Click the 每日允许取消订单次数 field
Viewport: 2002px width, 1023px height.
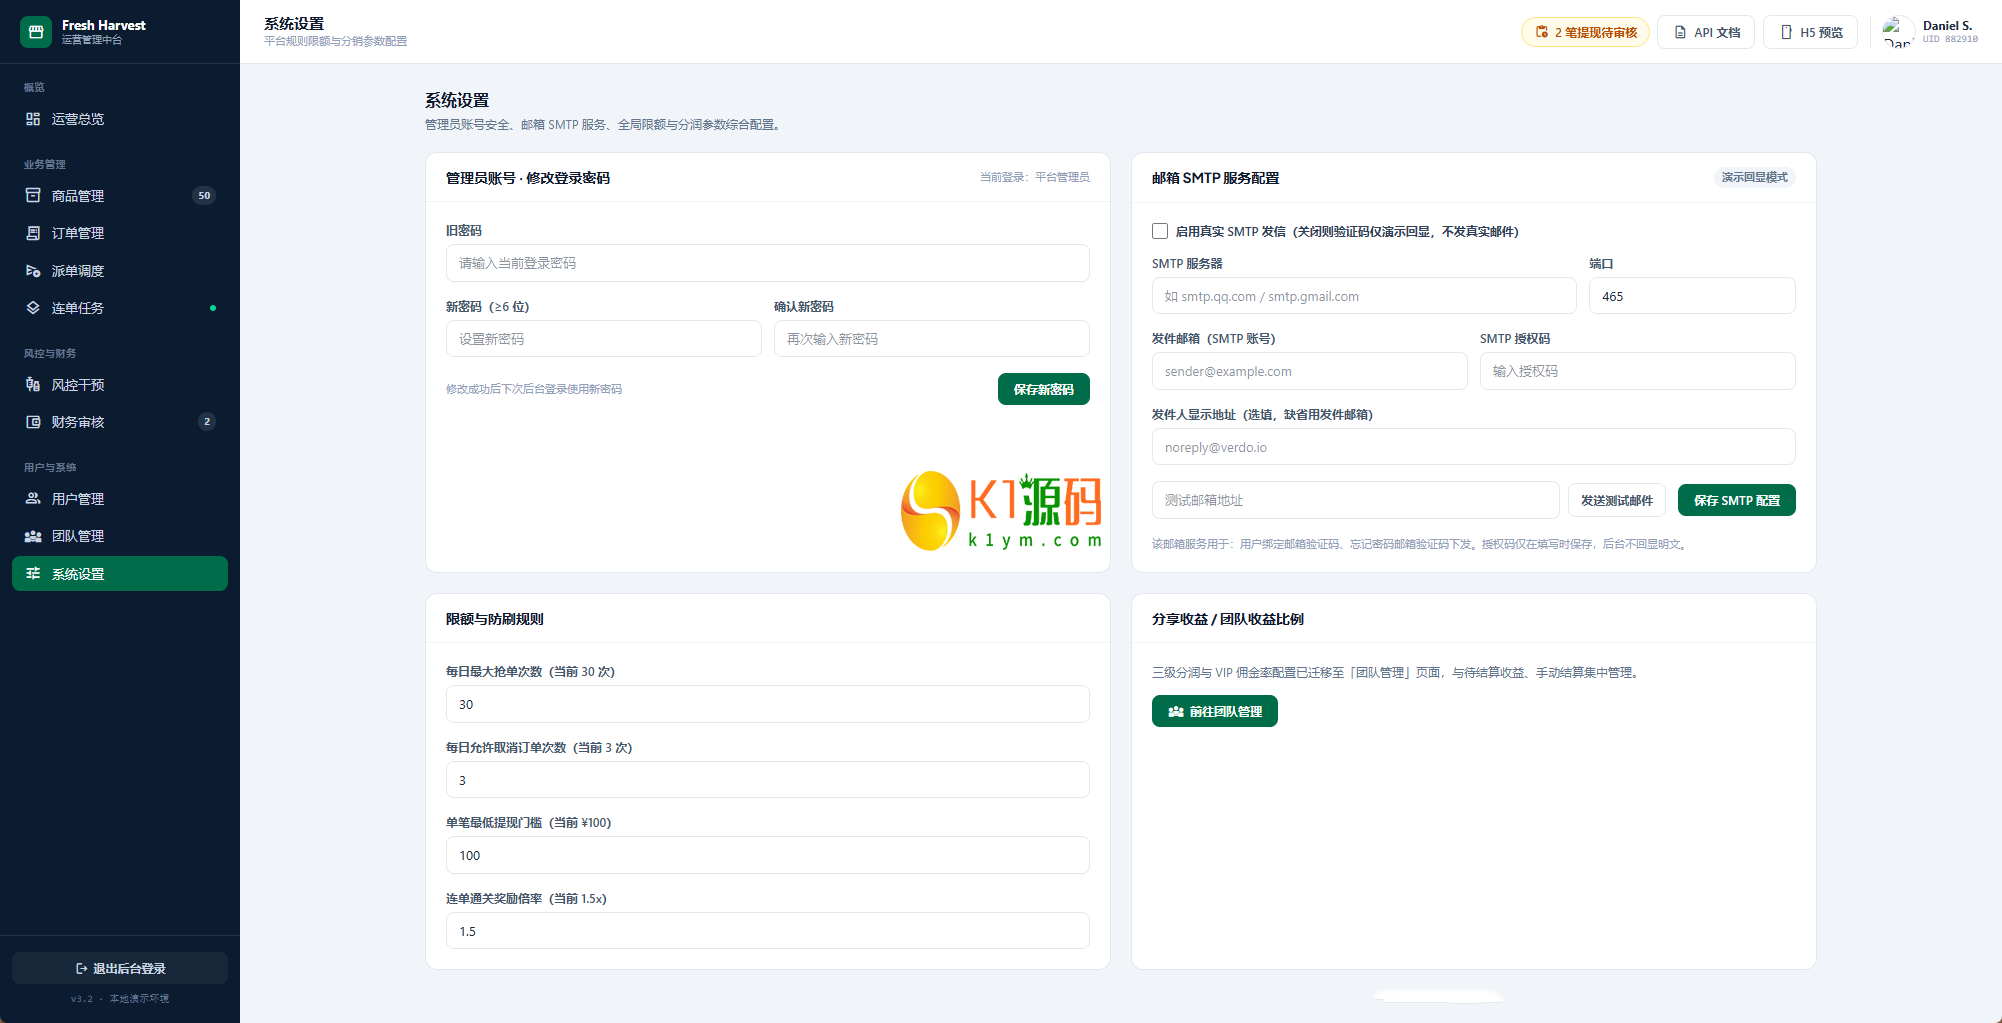point(767,780)
